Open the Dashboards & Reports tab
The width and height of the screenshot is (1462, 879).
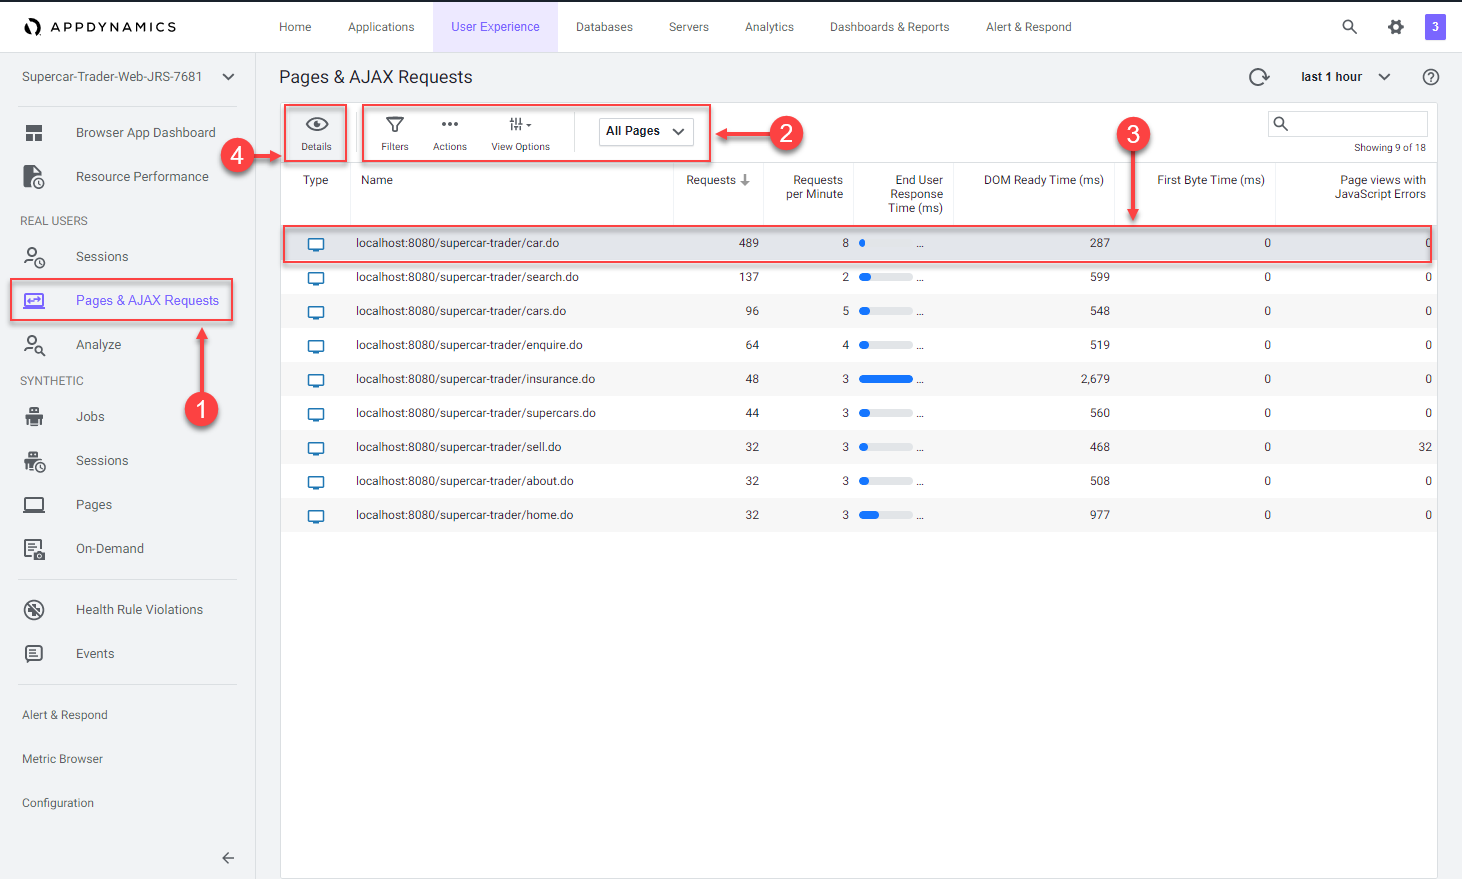click(x=889, y=27)
